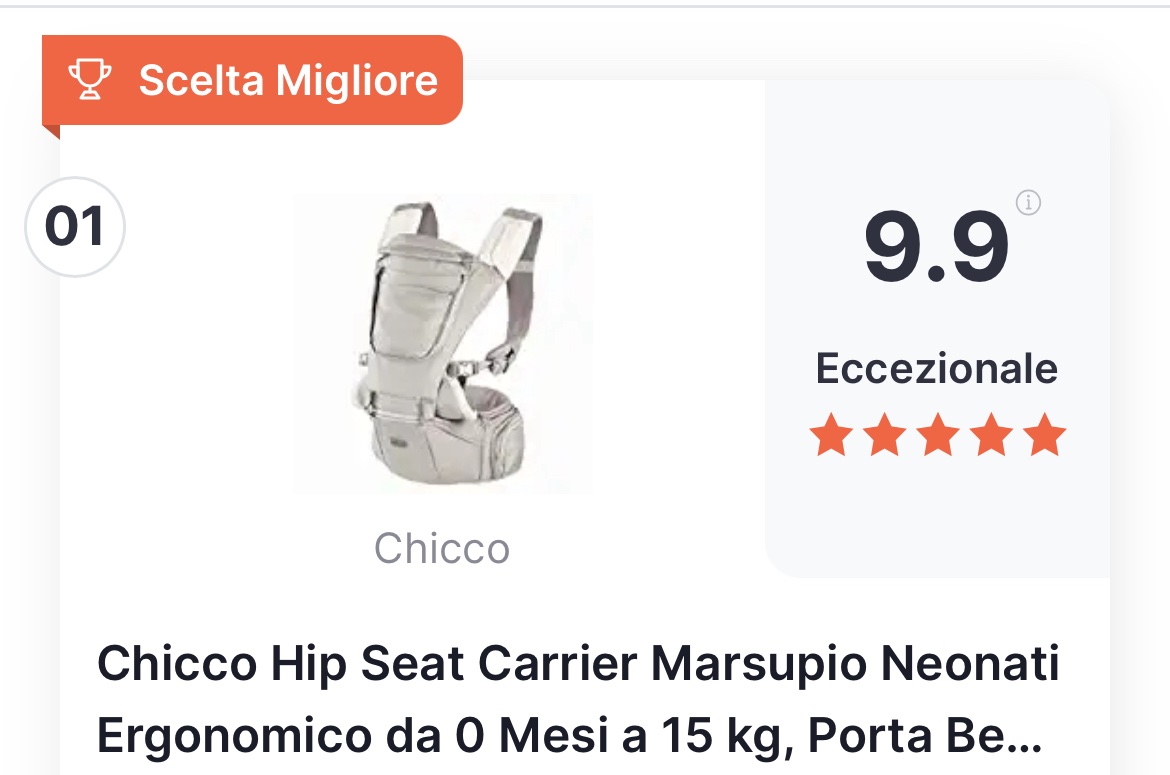
Task: Click the fourth orange rating star
Action: tap(992, 434)
